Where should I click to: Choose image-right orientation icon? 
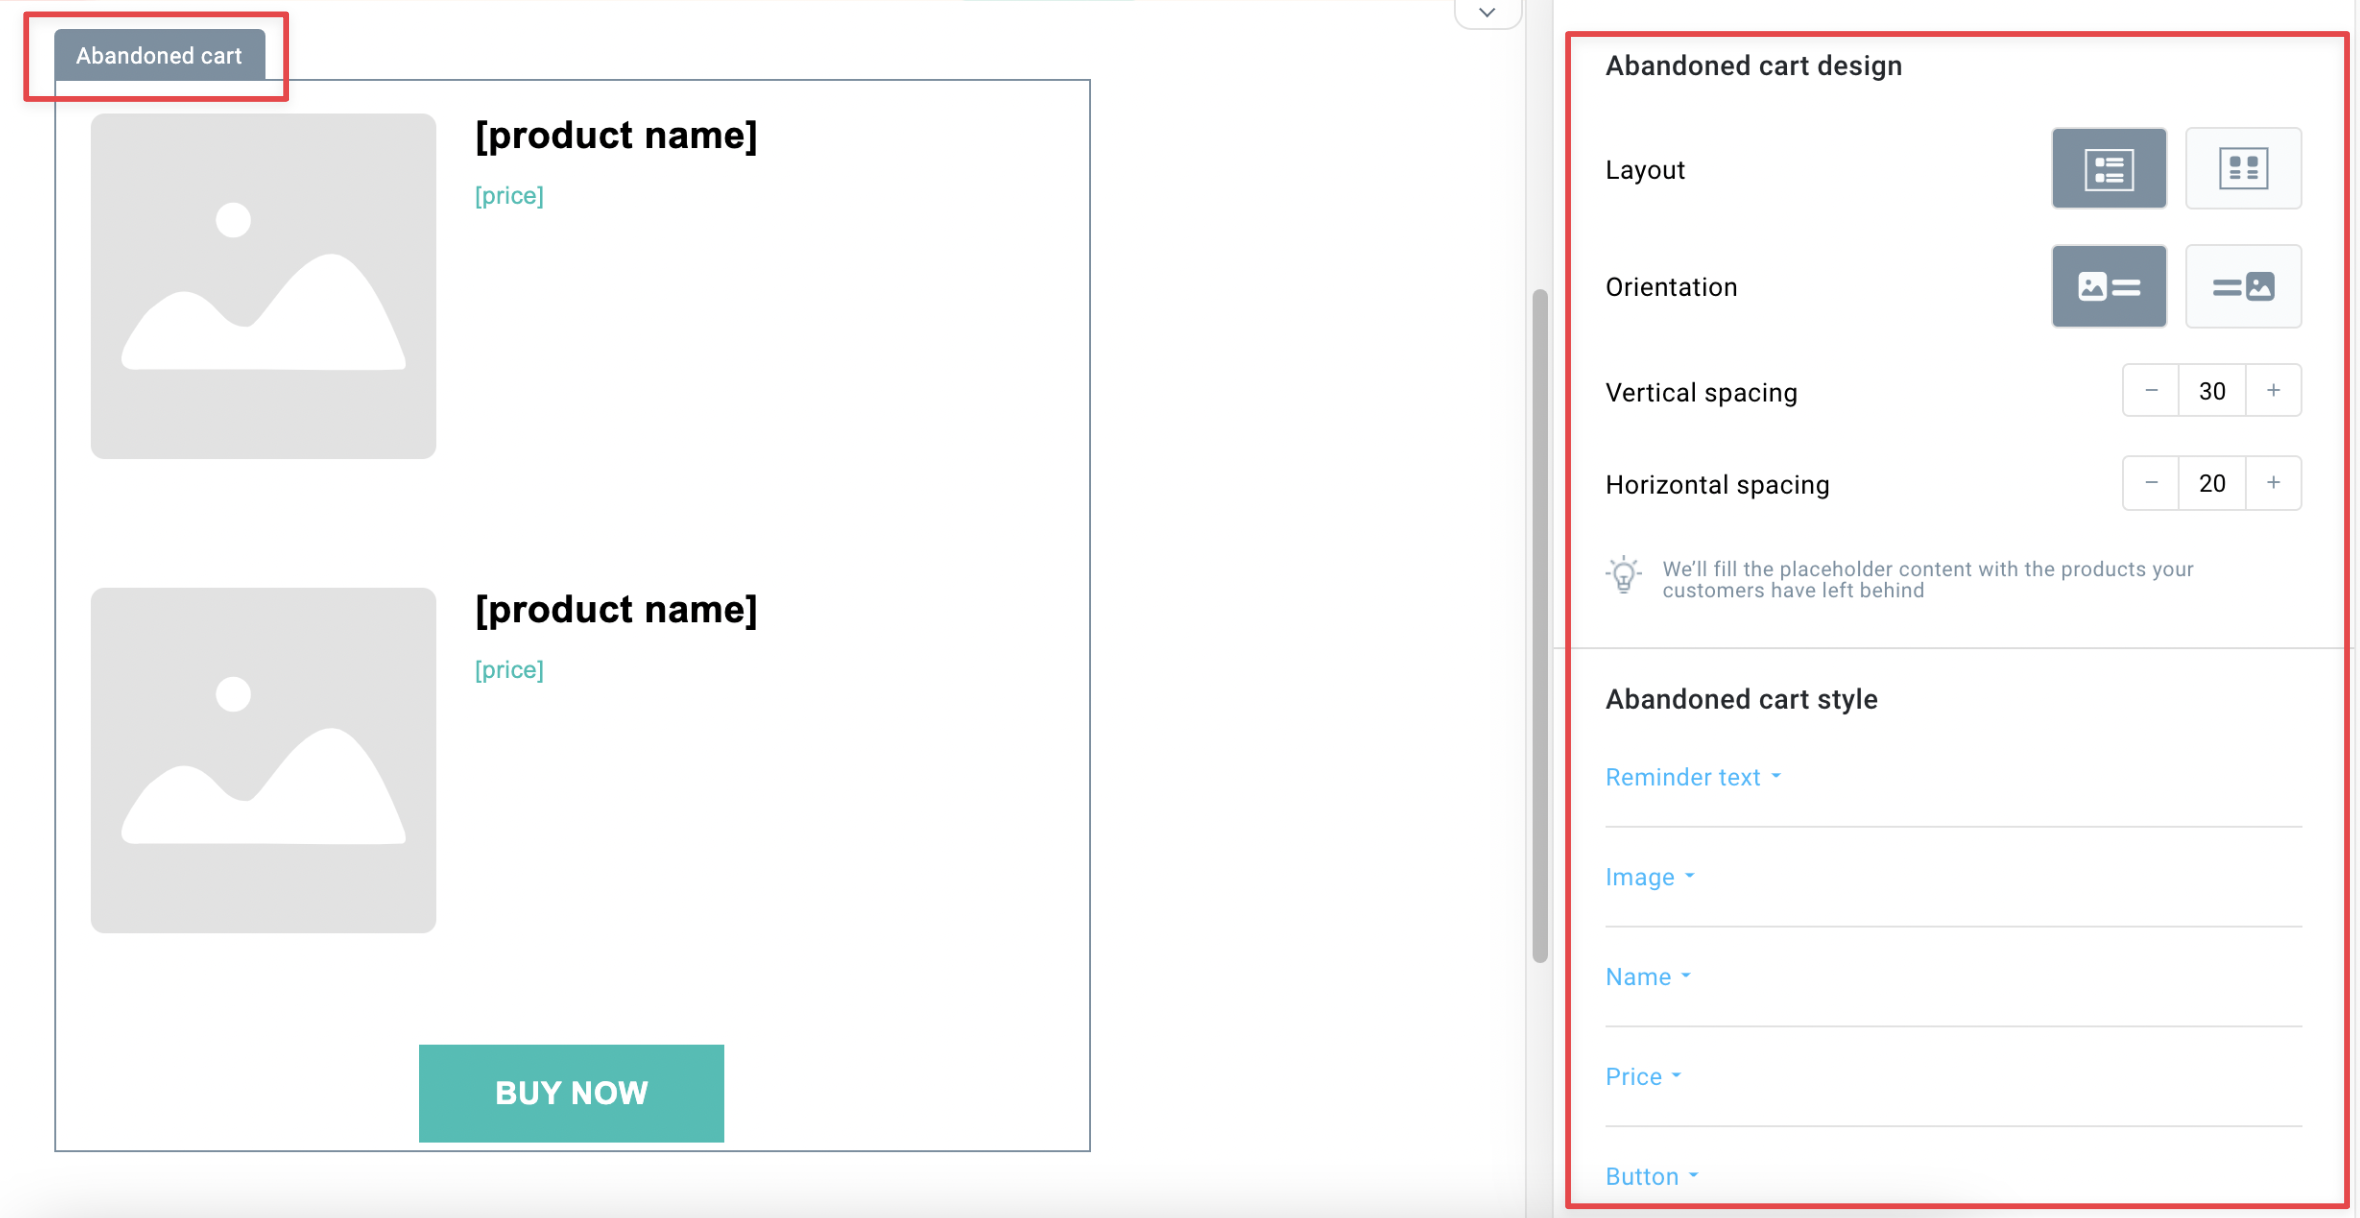coord(2243,286)
